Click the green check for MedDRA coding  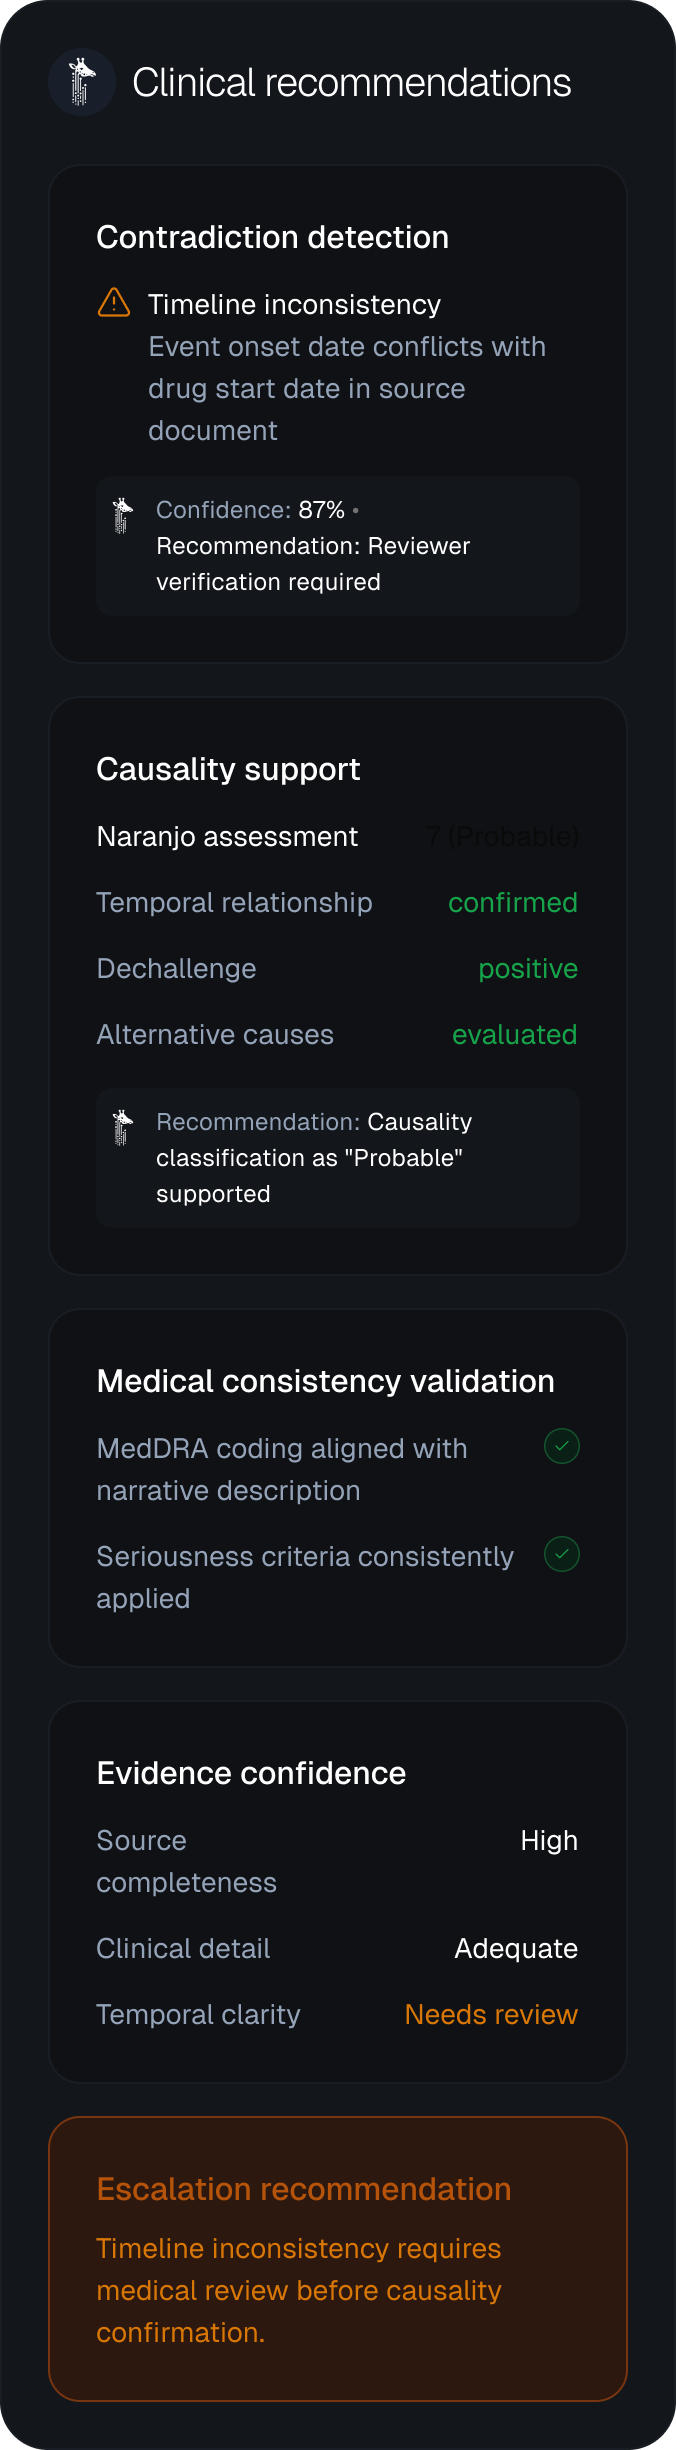562,1446
